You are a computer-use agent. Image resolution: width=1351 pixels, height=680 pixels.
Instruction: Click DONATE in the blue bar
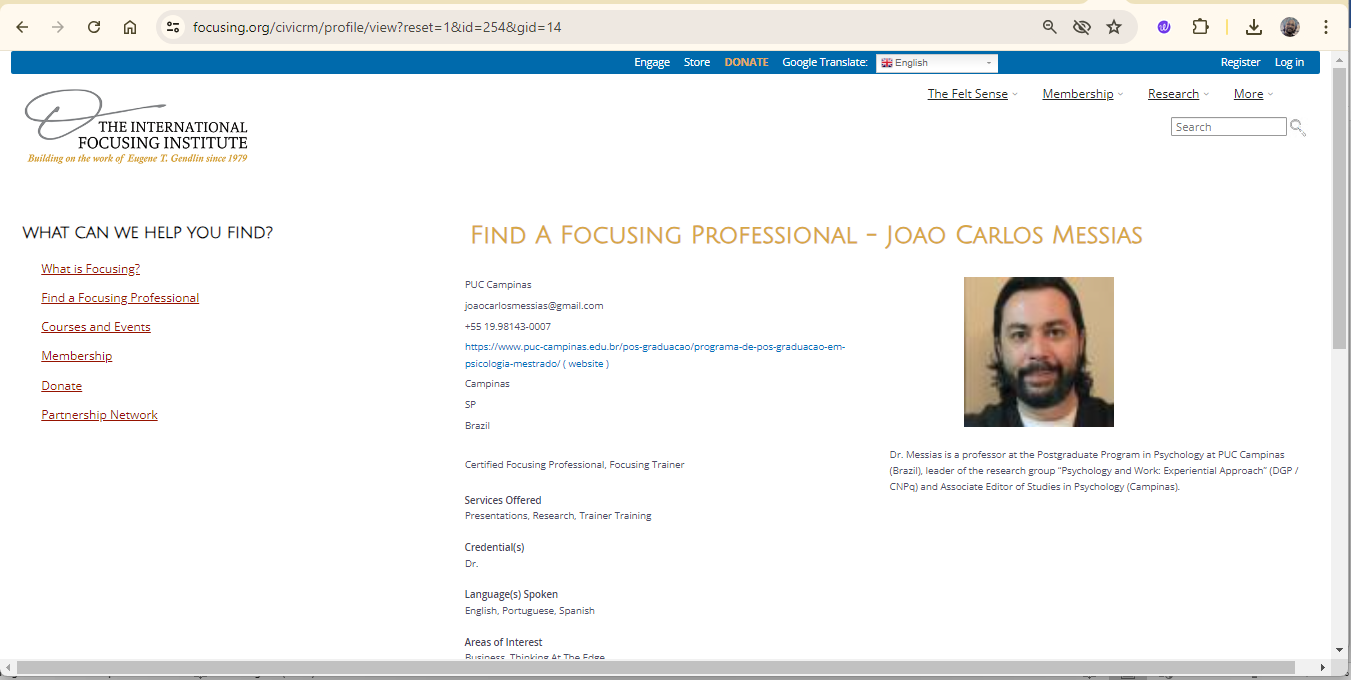(x=746, y=62)
